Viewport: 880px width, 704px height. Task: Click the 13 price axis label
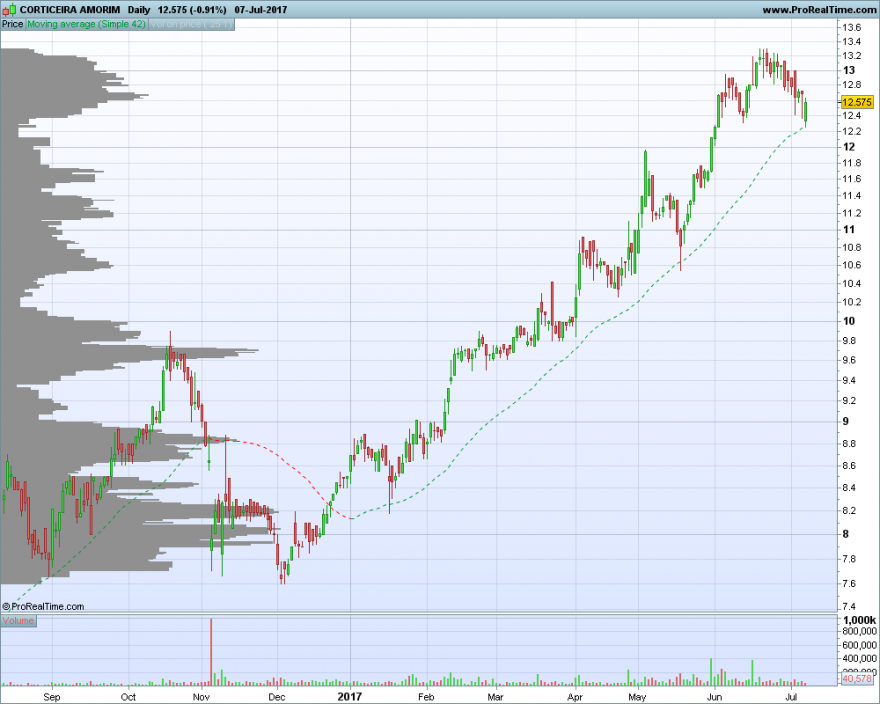[x=849, y=70]
